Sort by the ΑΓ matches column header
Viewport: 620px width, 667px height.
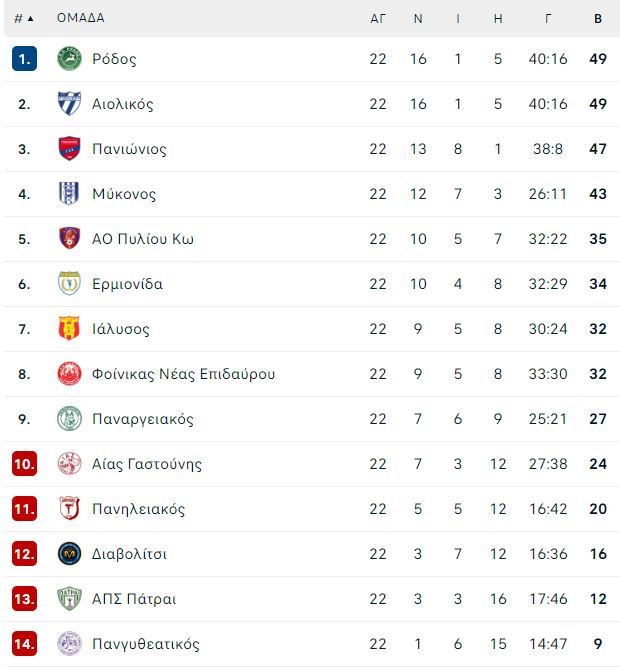[x=378, y=18]
